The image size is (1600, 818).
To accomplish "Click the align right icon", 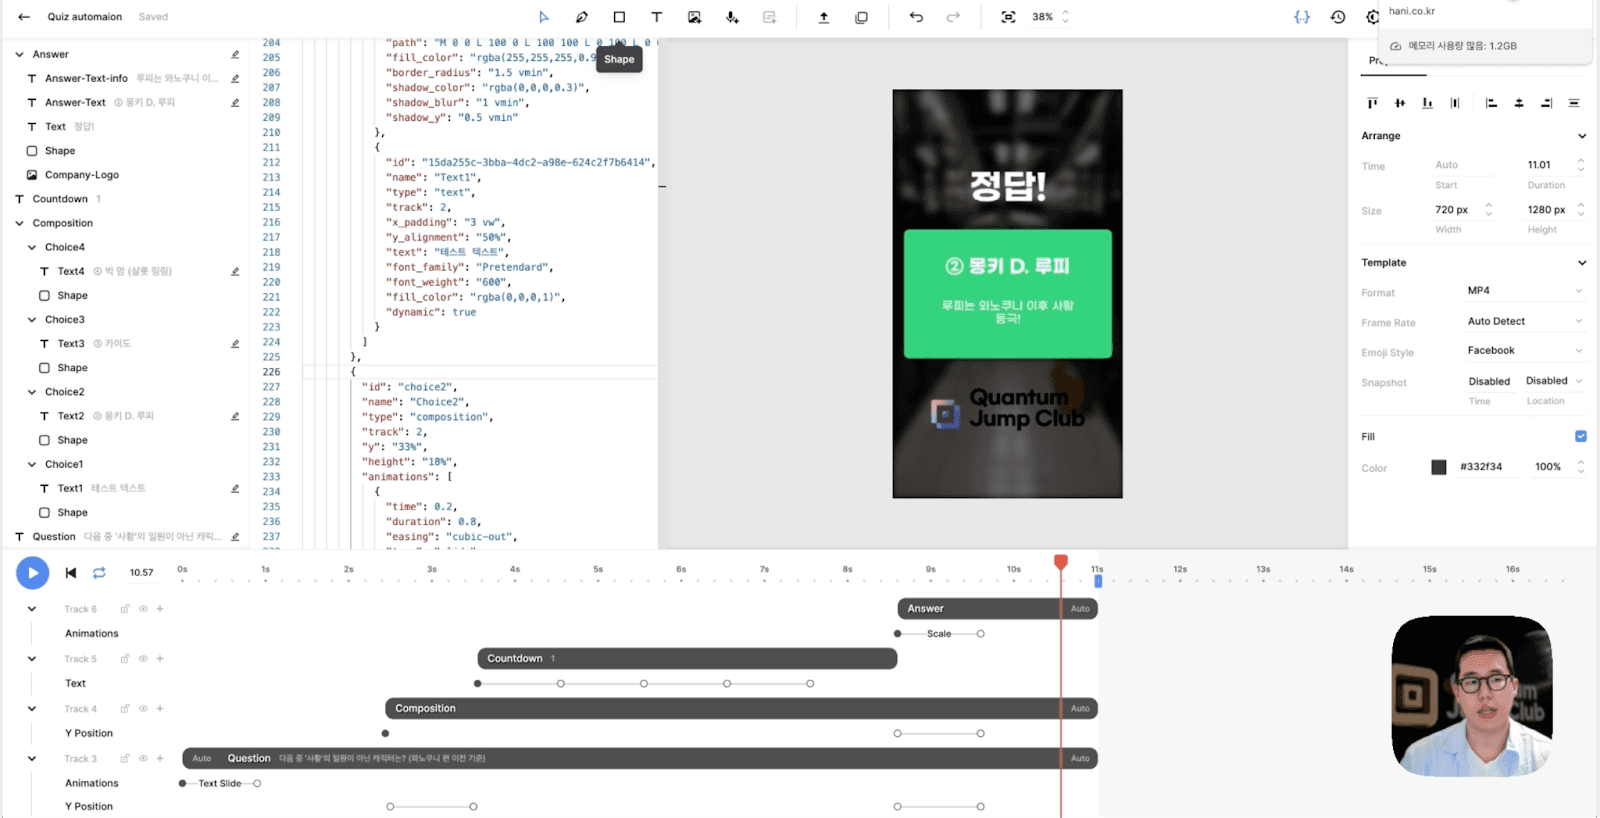I will (x=1546, y=103).
